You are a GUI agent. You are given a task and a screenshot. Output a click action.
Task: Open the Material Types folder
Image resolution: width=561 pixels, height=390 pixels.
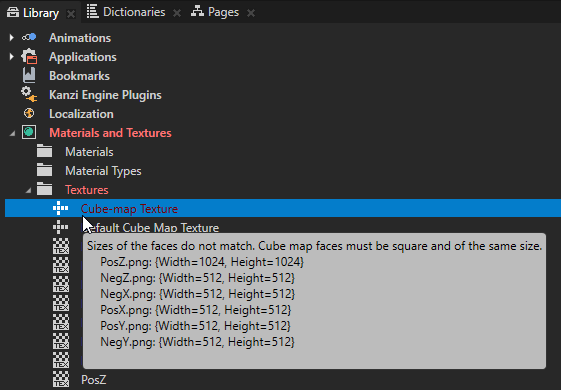[x=103, y=171]
